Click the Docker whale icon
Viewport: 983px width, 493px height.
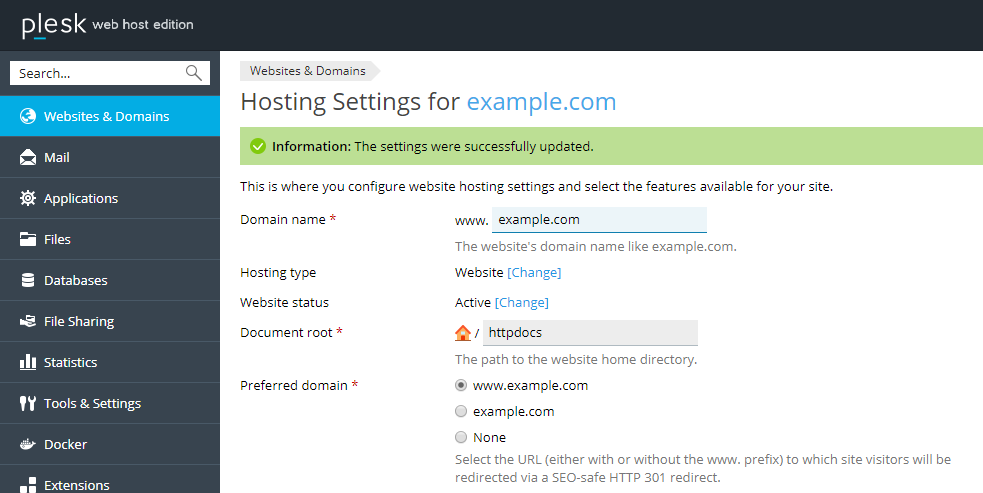28,444
